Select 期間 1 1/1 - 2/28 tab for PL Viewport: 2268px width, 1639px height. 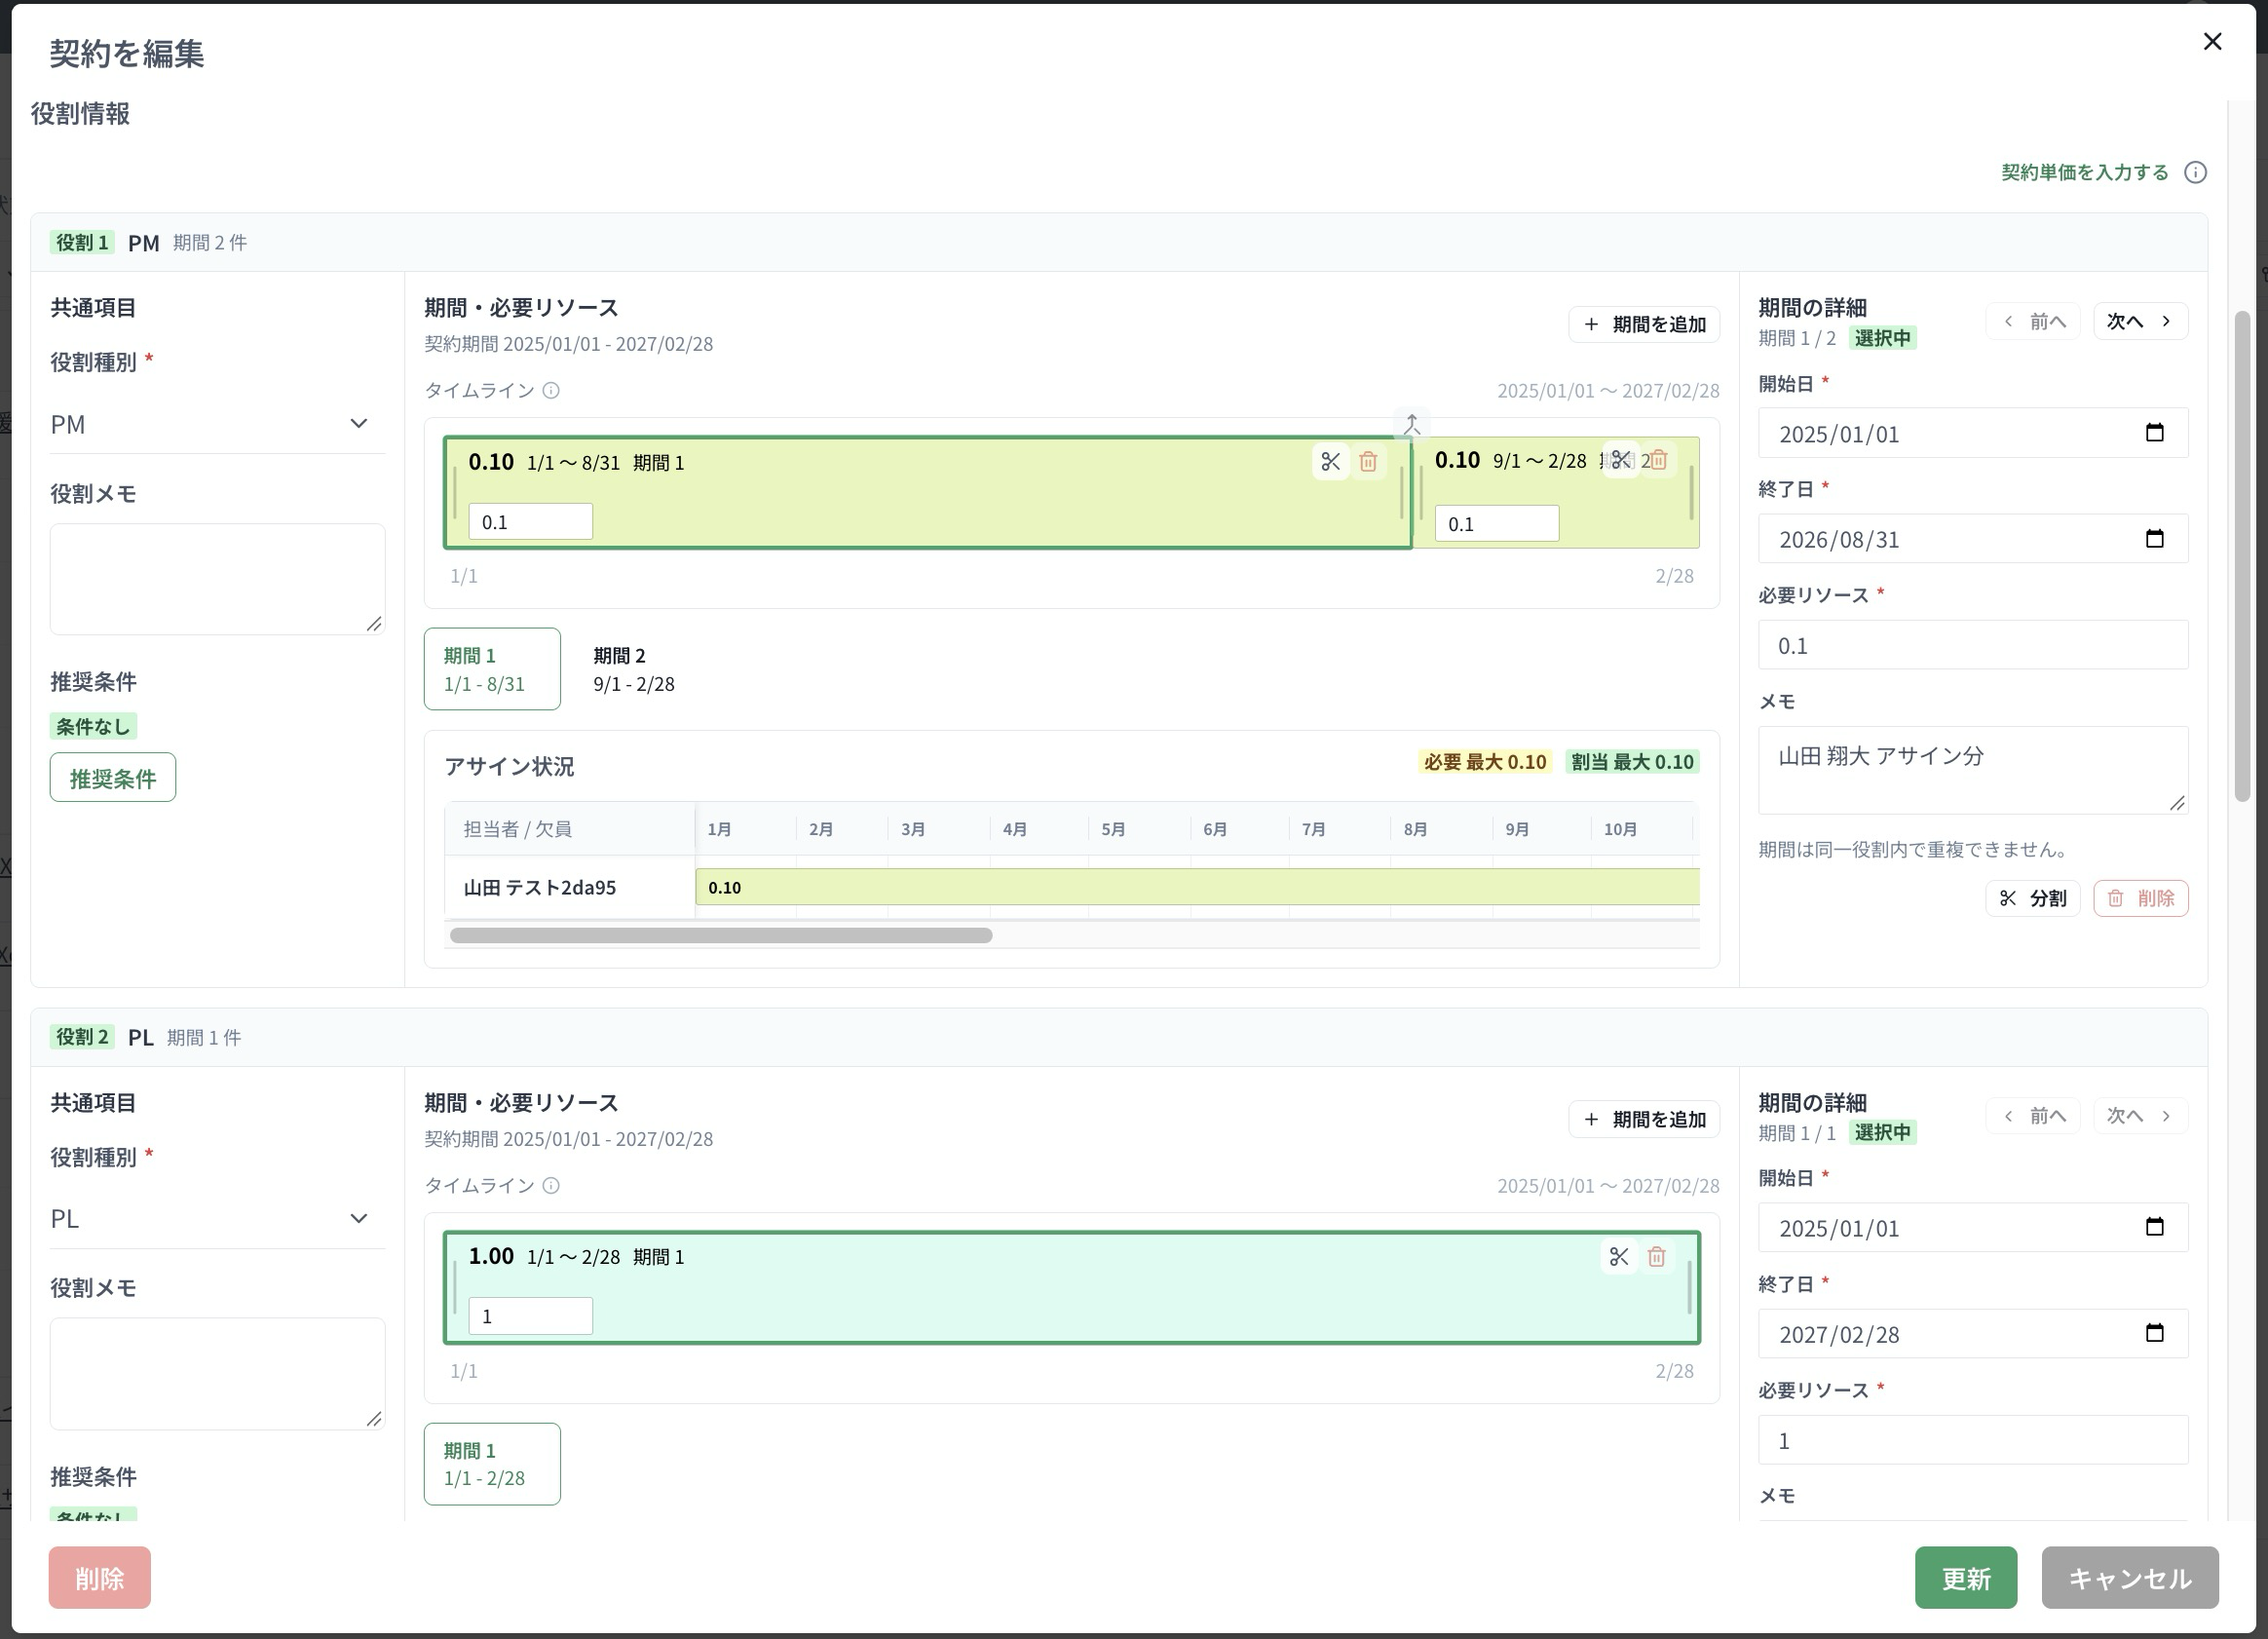pyautogui.click(x=492, y=1464)
